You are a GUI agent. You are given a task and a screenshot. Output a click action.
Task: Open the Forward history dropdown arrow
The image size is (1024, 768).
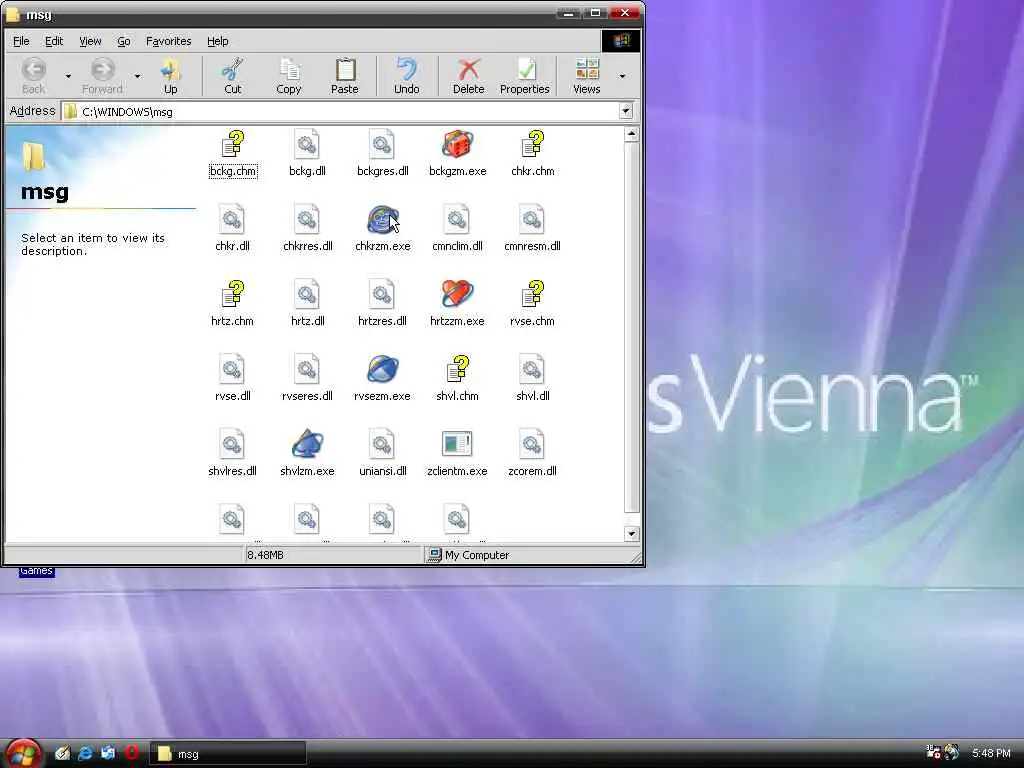click(x=137, y=76)
